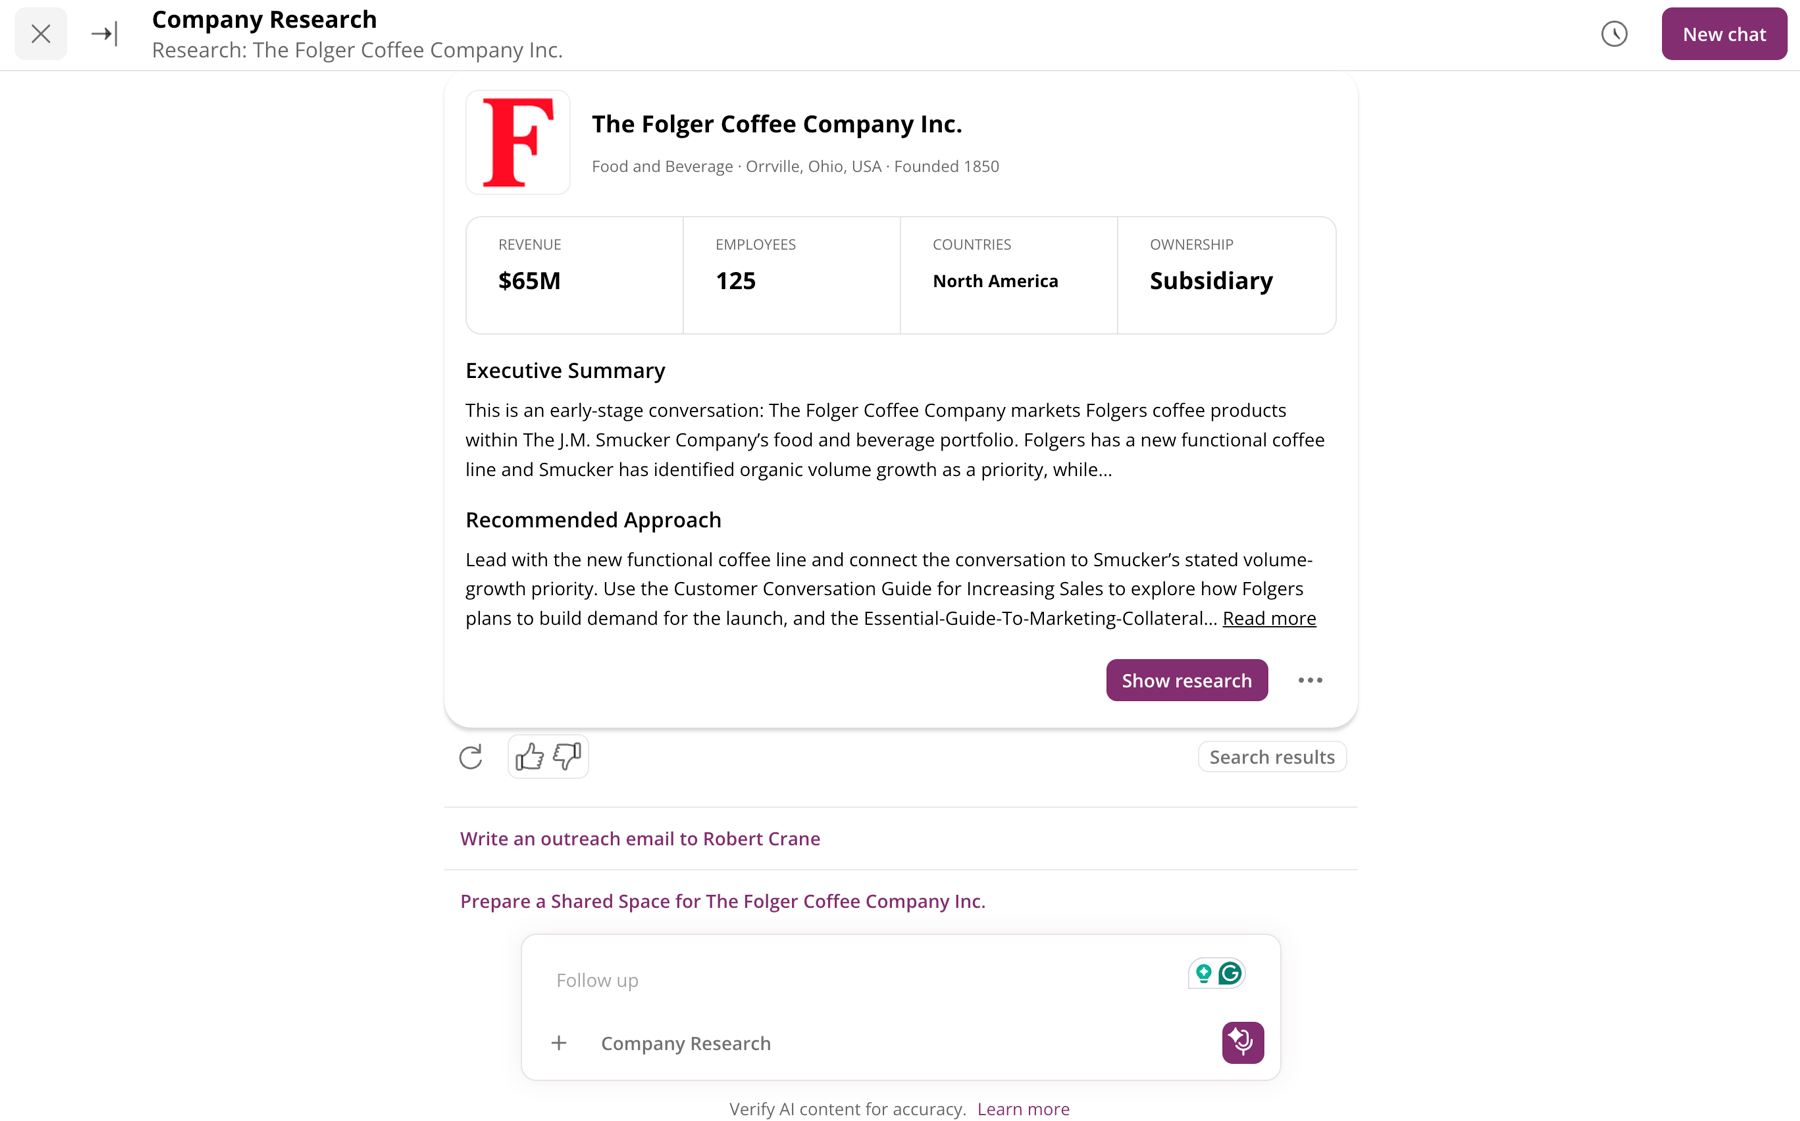Open the three-dots more options menu
The image size is (1800, 1121).
coord(1310,680)
